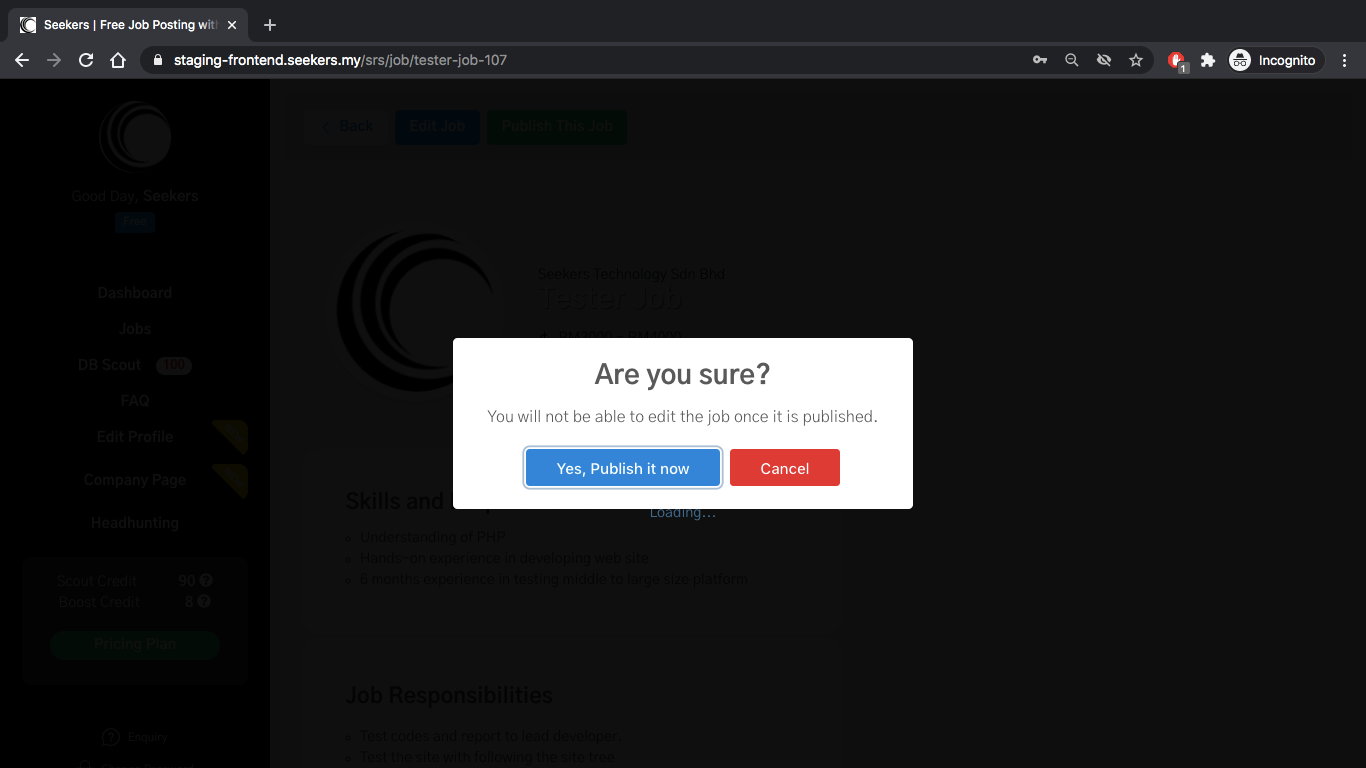Open DB Scout in the sidebar
This screenshot has height=768, width=1366.
pyautogui.click(x=110, y=365)
